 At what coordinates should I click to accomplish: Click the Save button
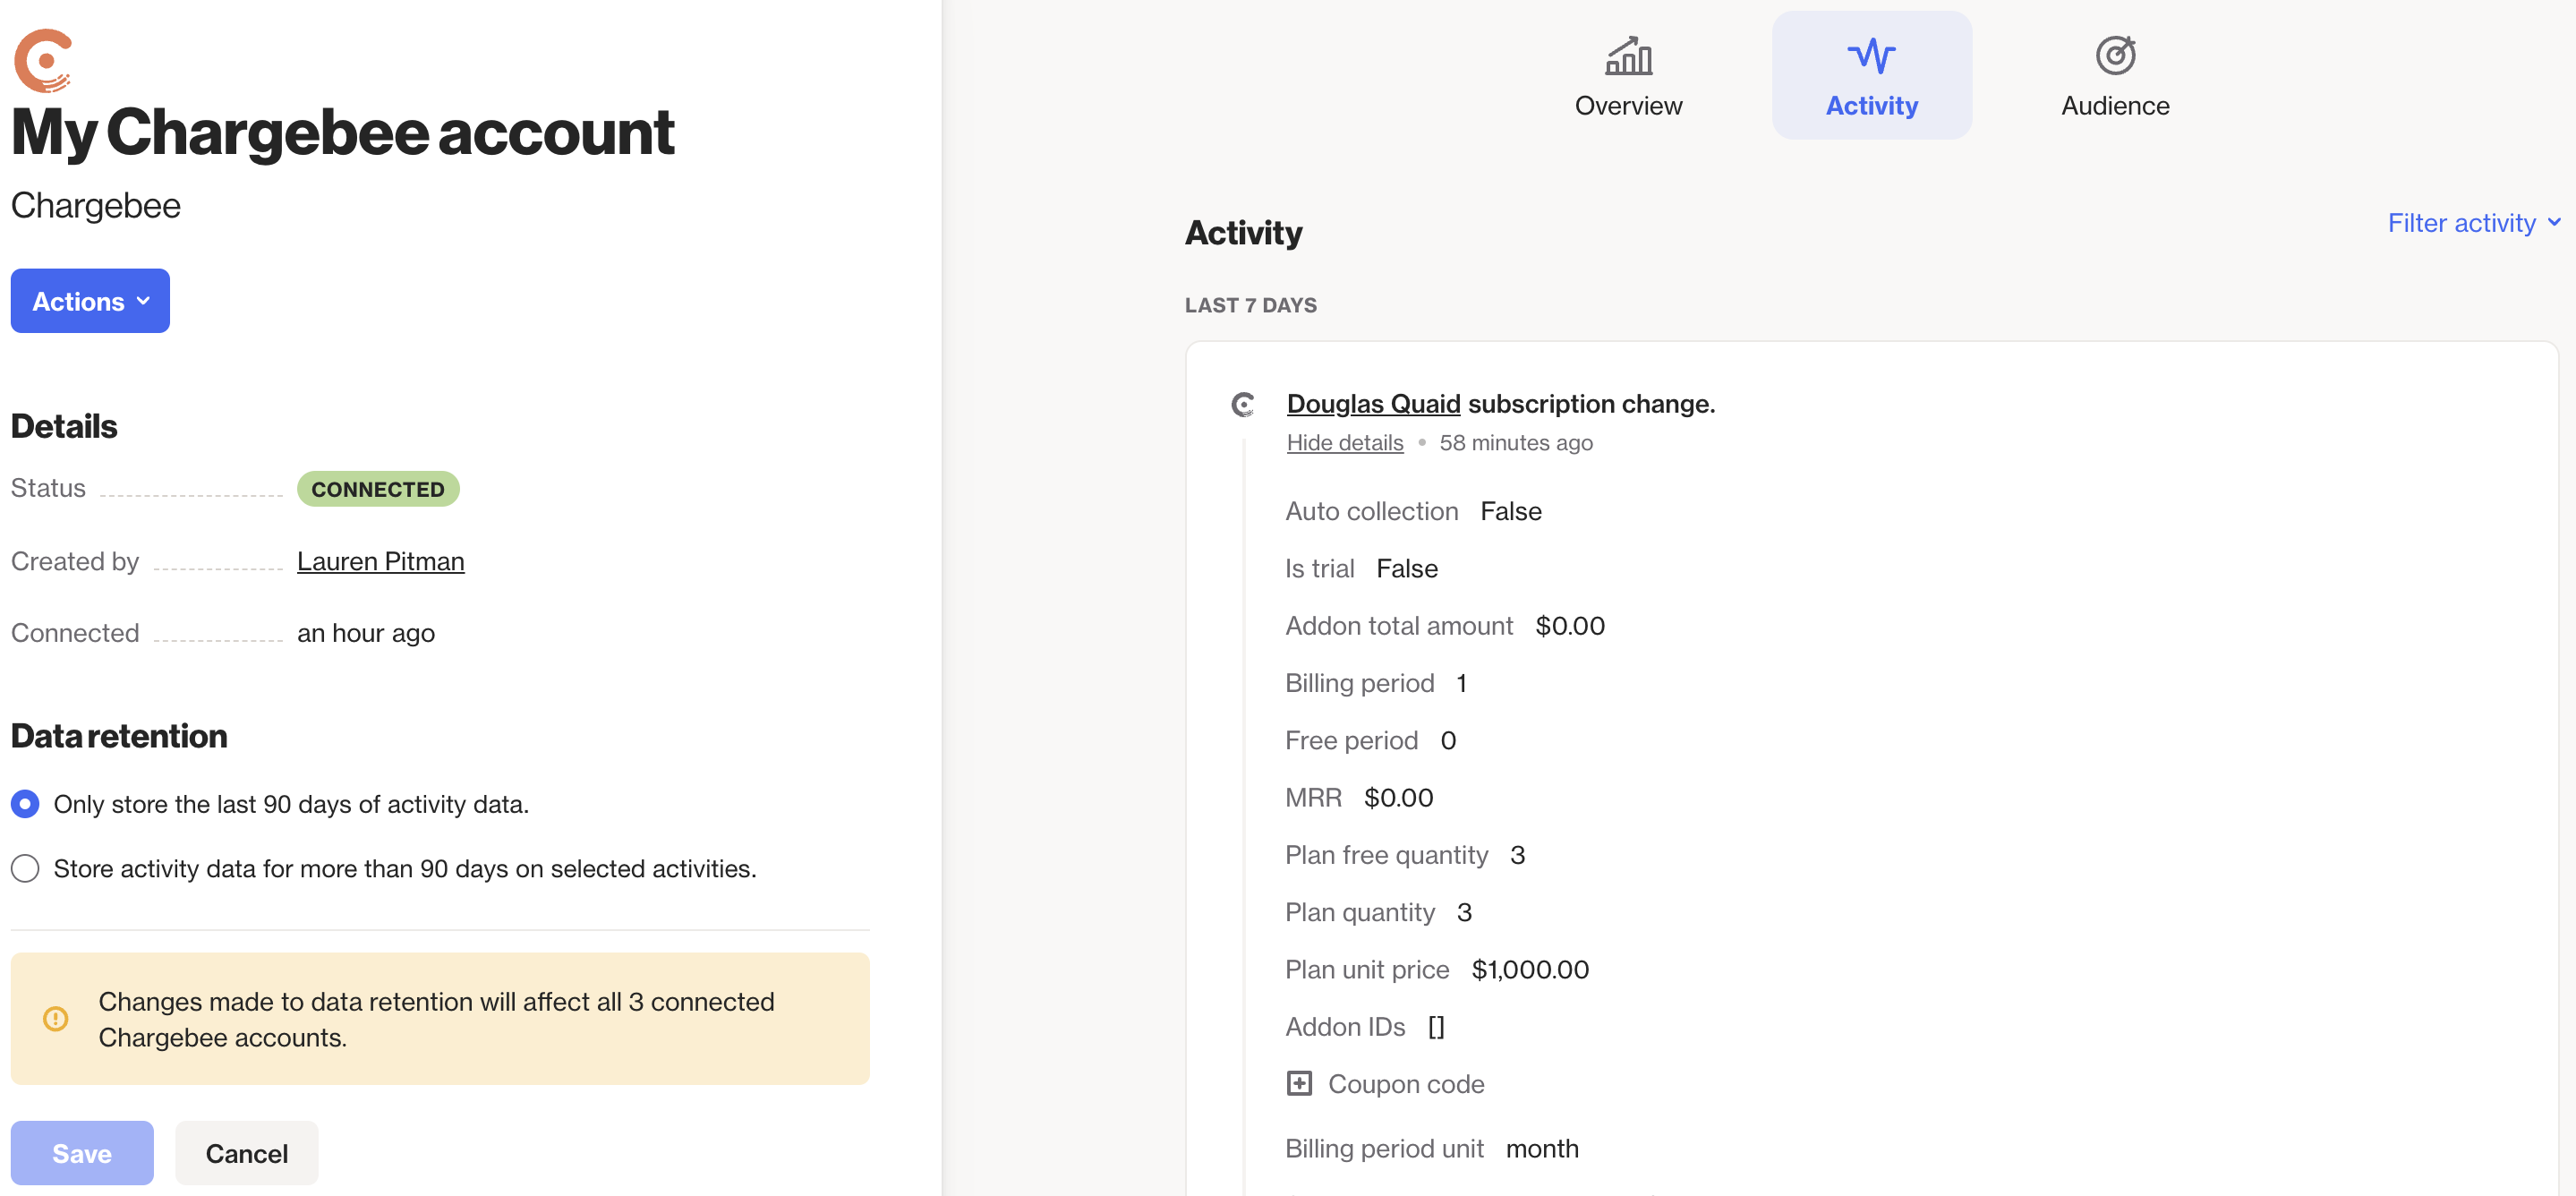82,1153
